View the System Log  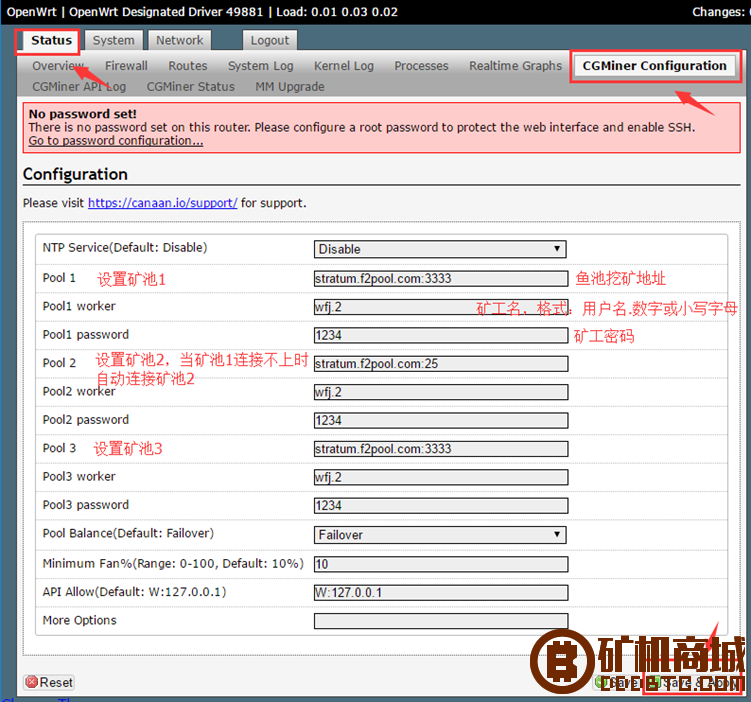click(261, 66)
